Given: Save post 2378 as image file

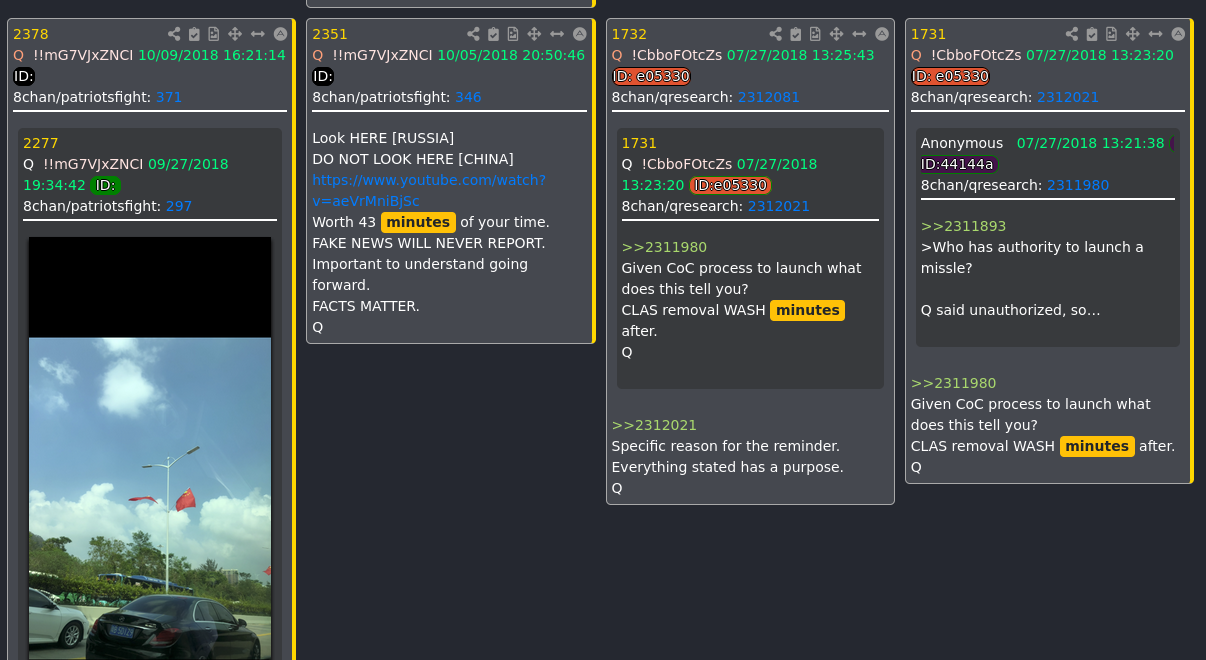Looking at the screenshot, I should 213,34.
